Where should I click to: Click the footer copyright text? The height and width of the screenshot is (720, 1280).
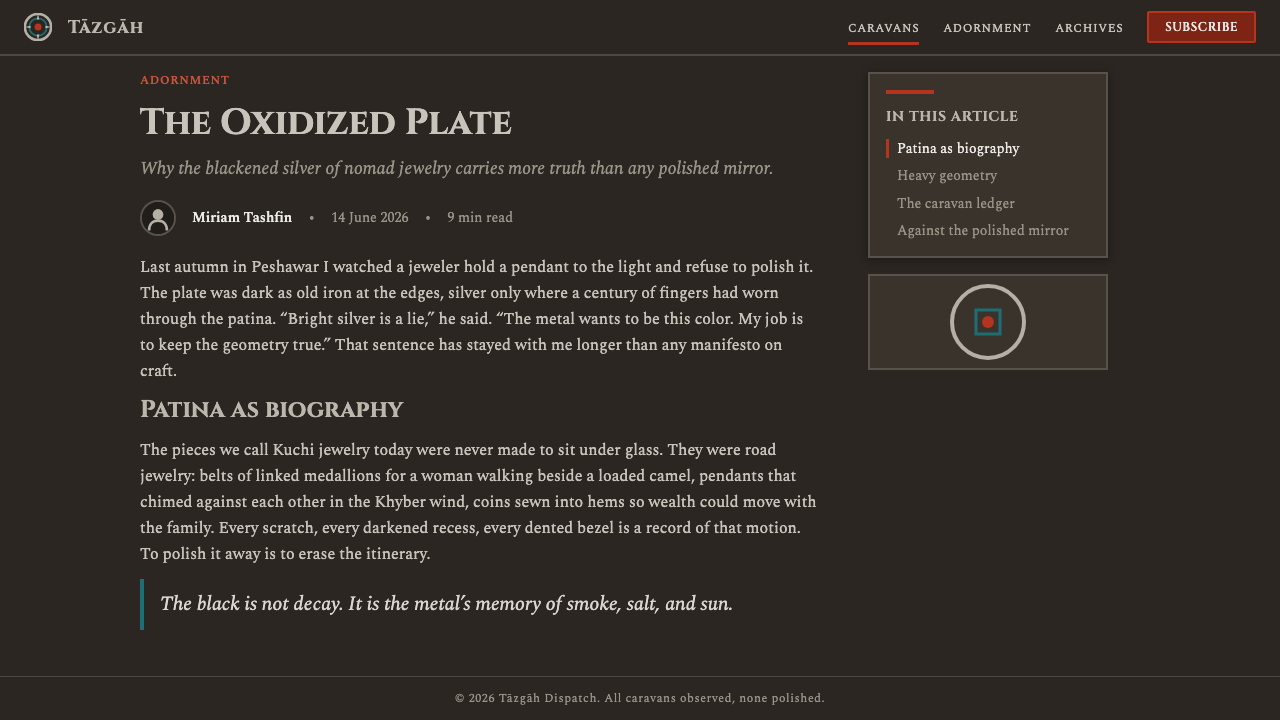coord(640,698)
